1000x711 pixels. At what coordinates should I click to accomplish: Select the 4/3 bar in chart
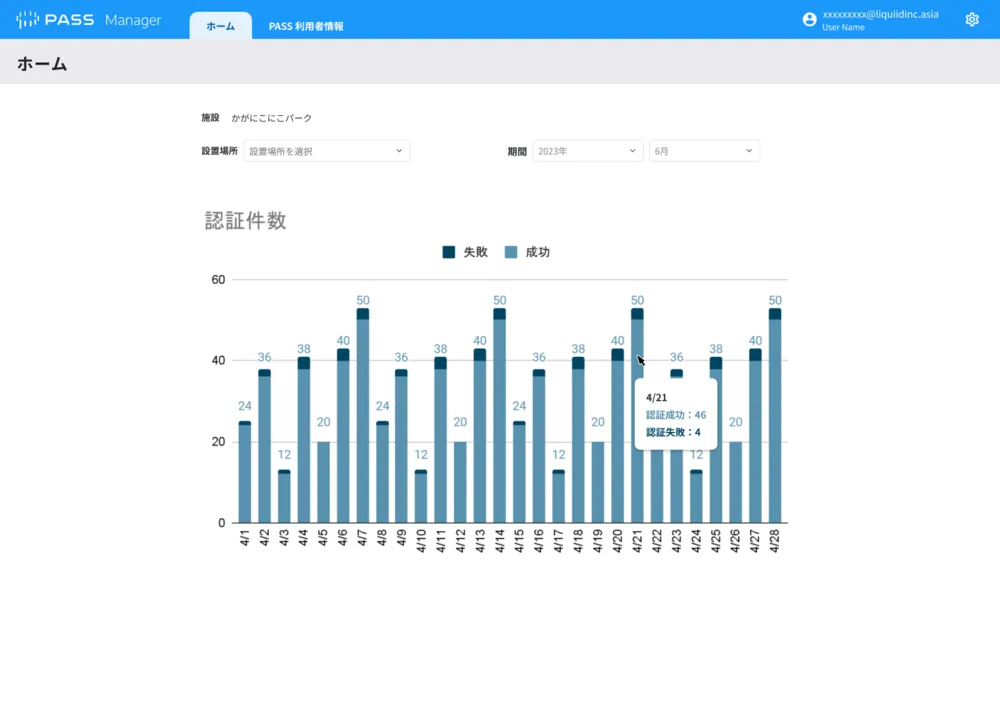pyautogui.click(x=284, y=498)
